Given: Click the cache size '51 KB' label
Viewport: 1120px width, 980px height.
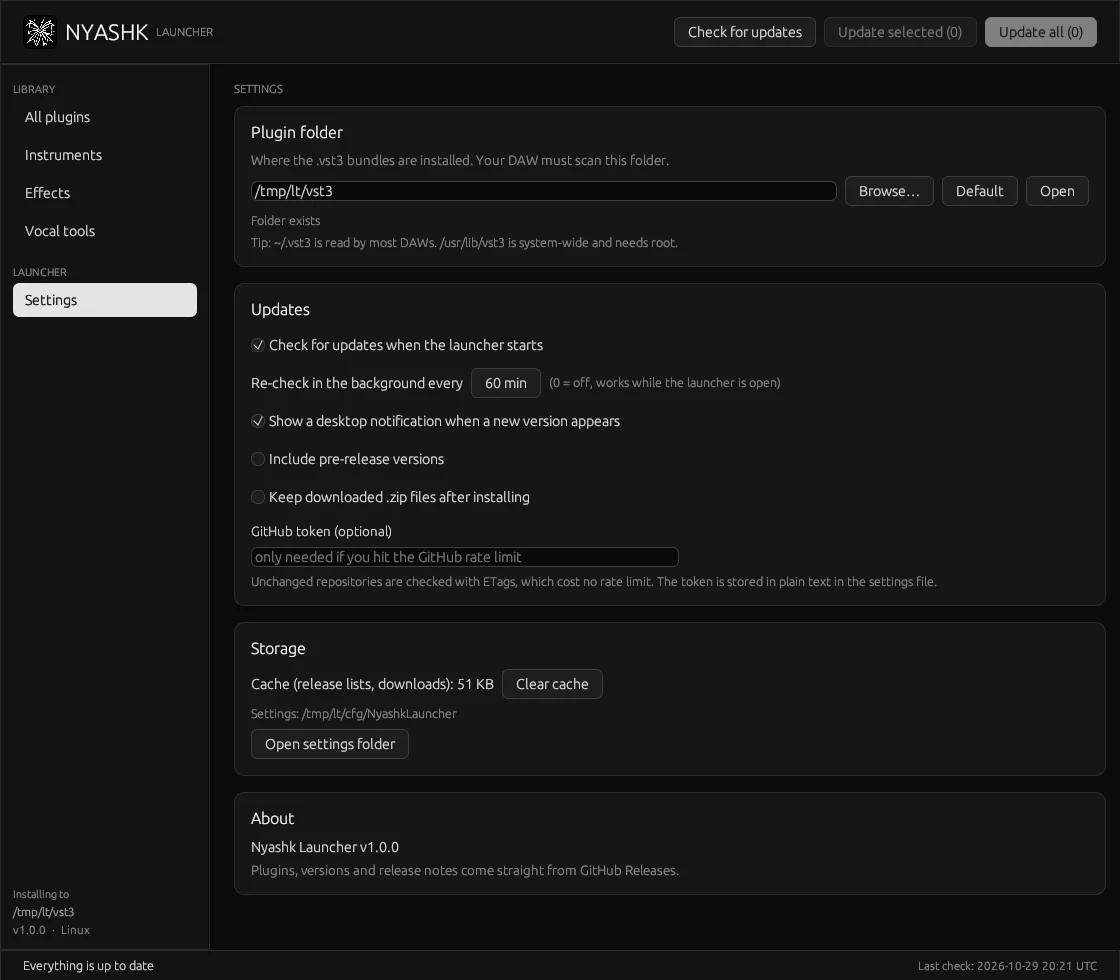Looking at the screenshot, I should pyautogui.click(x=475, y=684).
